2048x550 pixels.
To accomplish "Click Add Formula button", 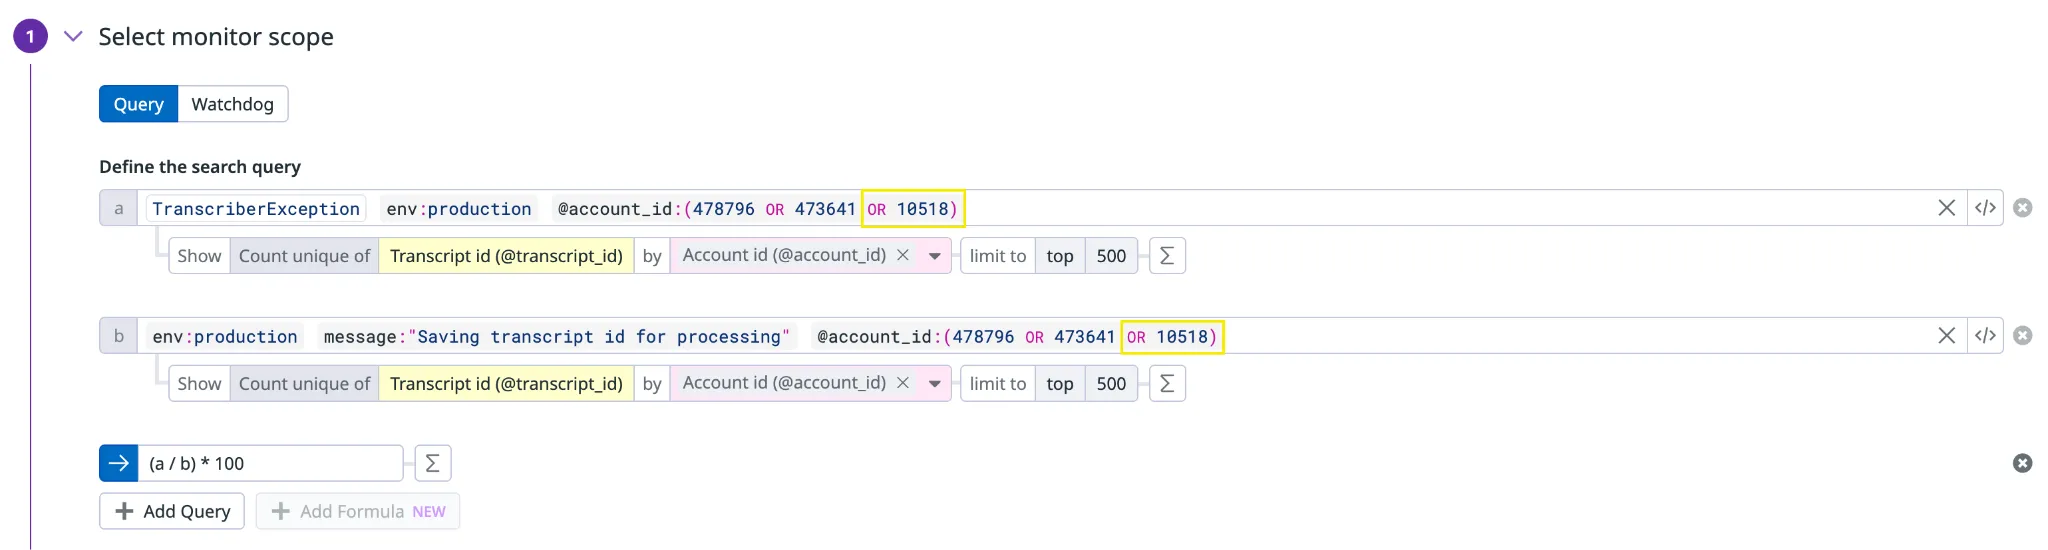I will pos(357,511).
